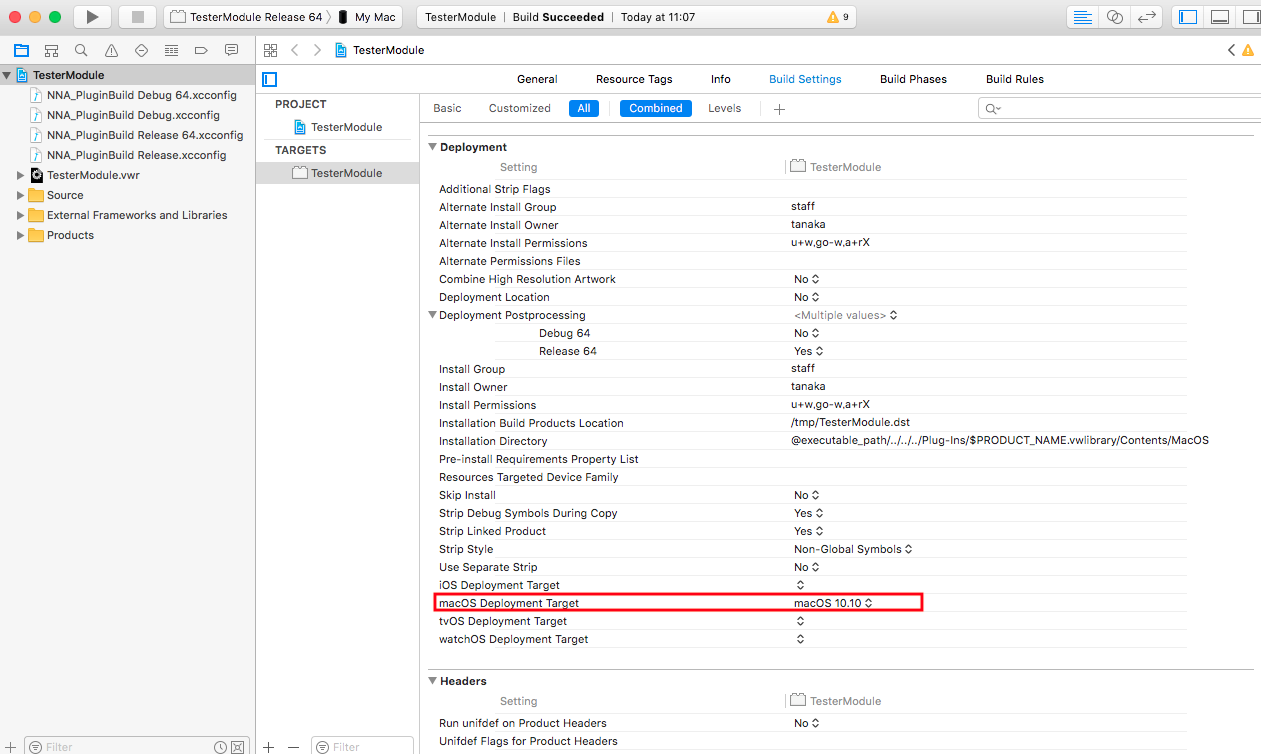1261x754 pixels.
Task: Show the Version editor
Action: [x=1147, y=17]
